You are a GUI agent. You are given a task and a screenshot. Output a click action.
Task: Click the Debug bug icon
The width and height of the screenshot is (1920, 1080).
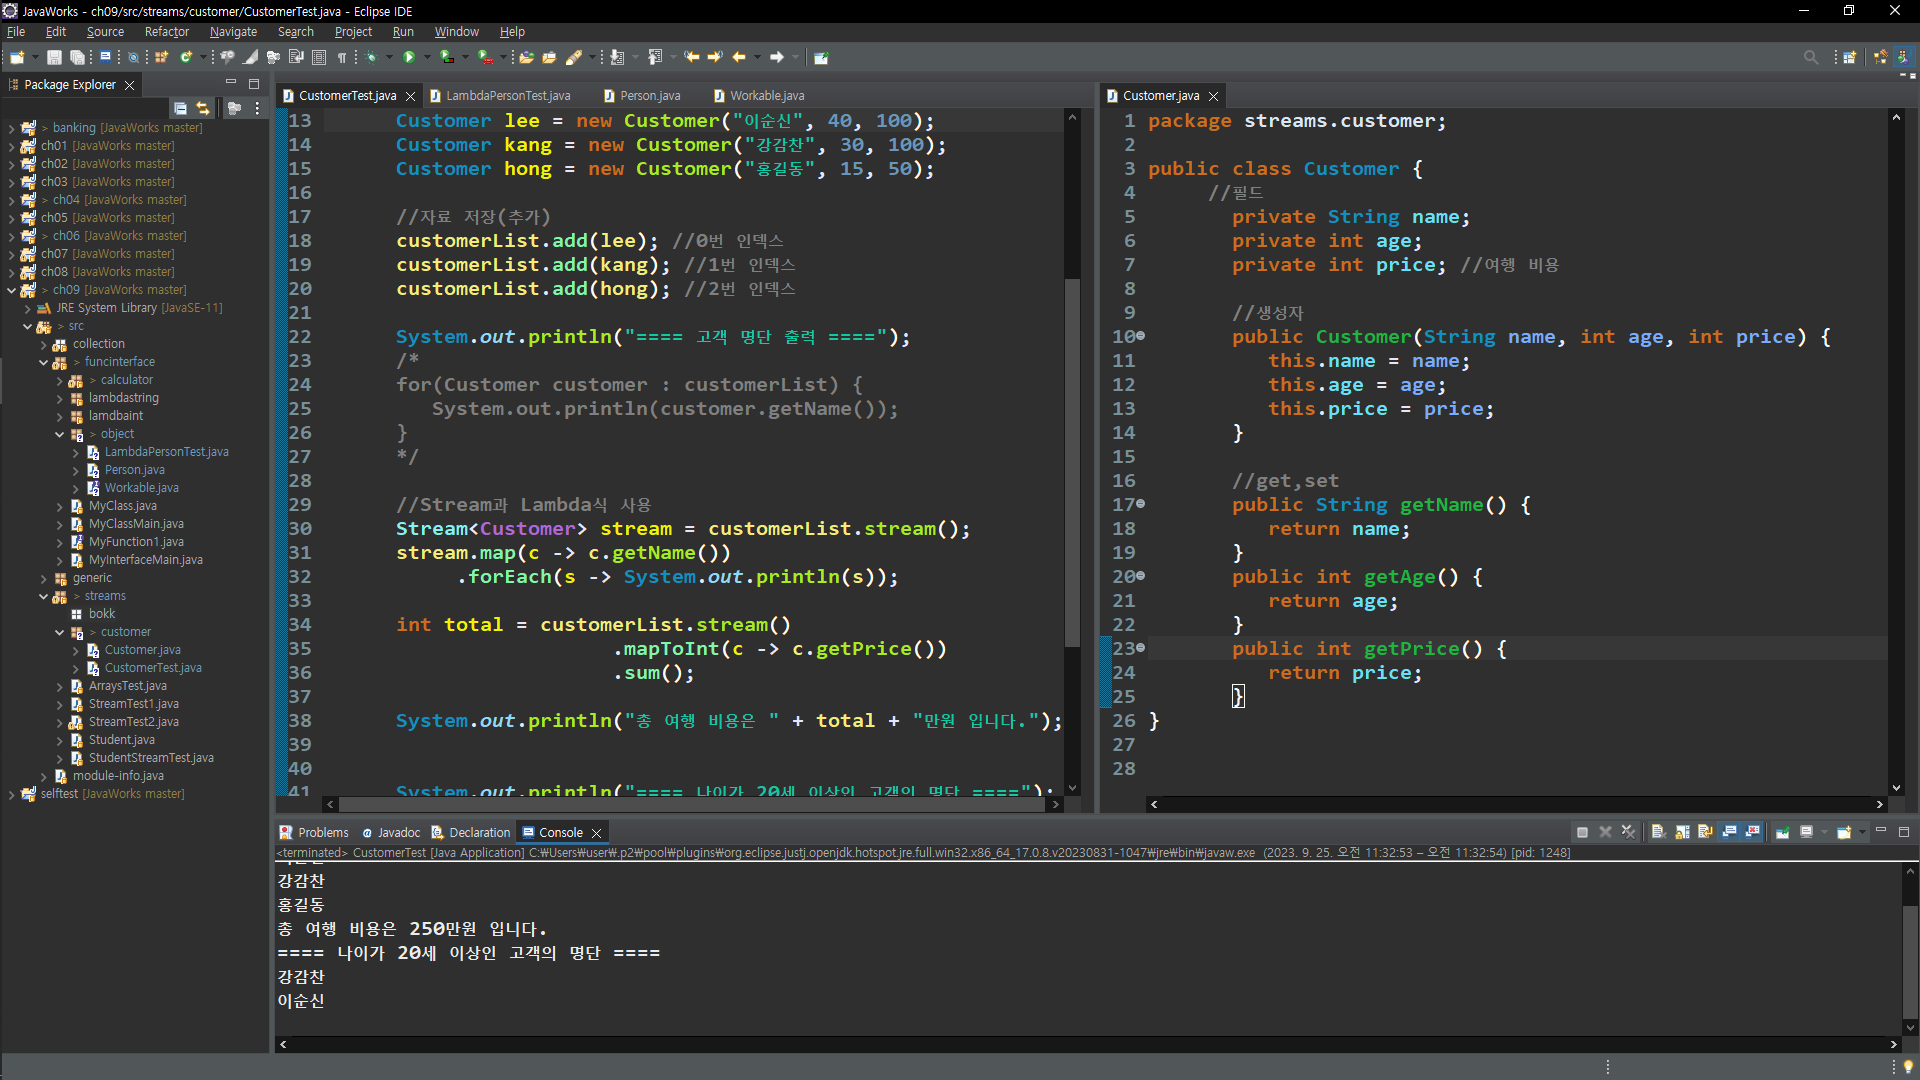[371, 57]
